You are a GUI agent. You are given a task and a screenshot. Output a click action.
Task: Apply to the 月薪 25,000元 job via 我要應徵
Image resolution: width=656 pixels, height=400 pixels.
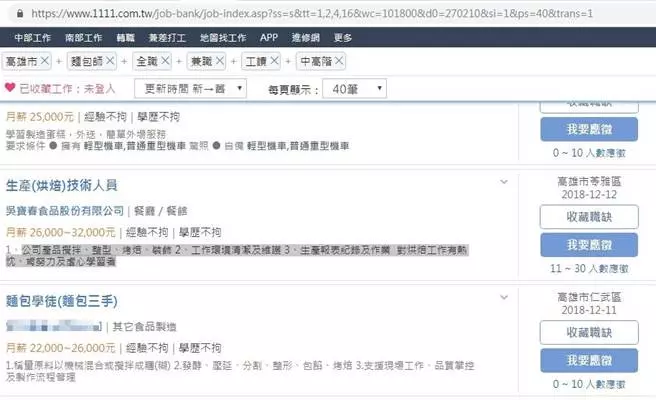point(589,129)
